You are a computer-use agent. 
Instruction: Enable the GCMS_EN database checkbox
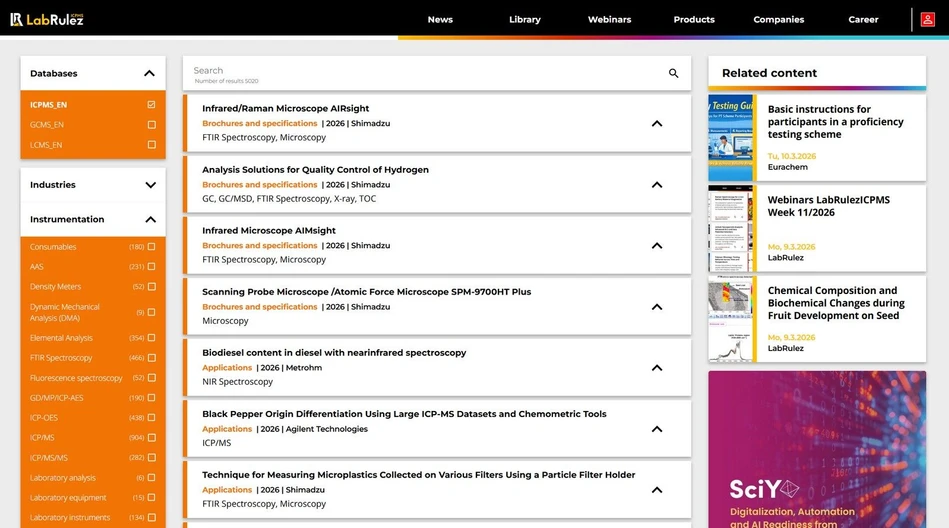click(151, 125)
